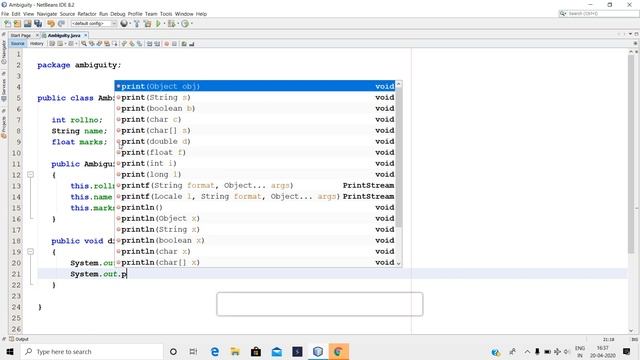Open the browser globe dropdown arrow
The height and width of the screenshot is (360, 640).
pos(130,24)
